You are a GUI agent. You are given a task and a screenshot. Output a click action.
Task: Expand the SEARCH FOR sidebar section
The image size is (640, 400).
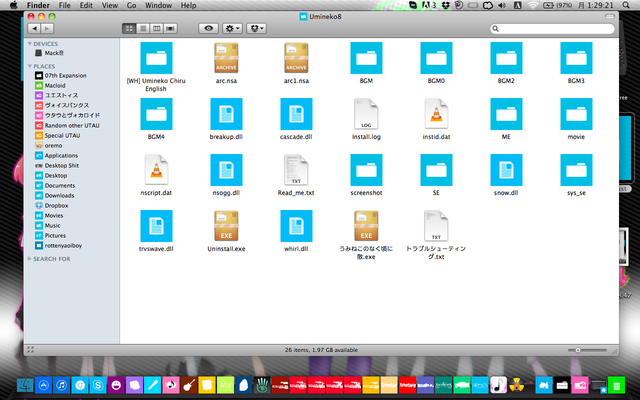[29, 259]
